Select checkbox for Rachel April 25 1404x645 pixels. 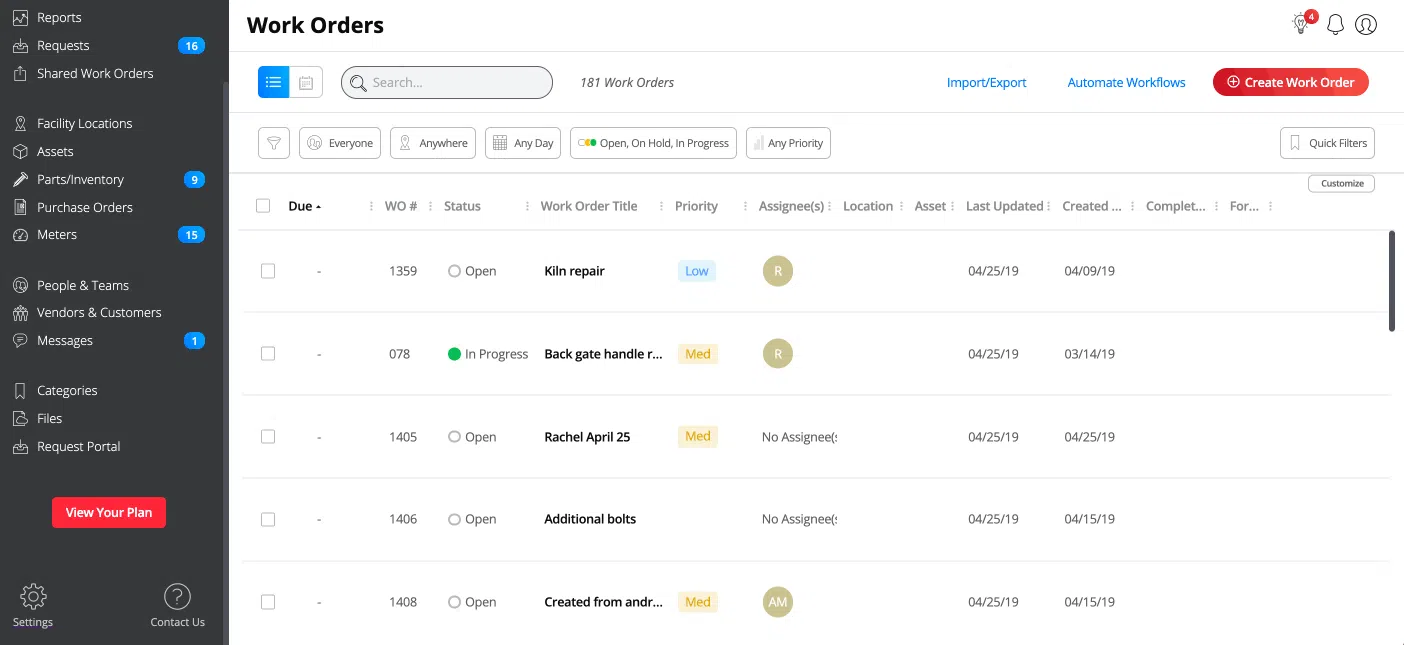tap(268, 437)
